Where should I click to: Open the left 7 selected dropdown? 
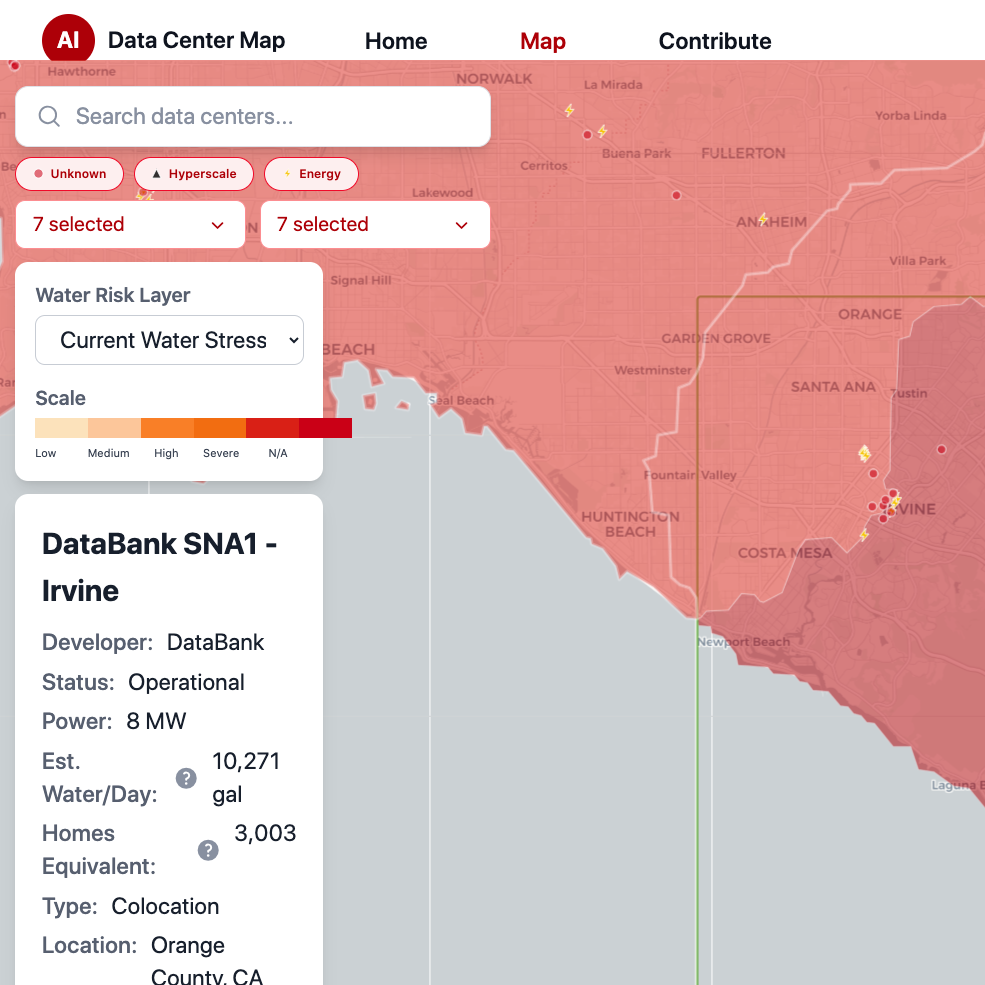tap(130, 224)
